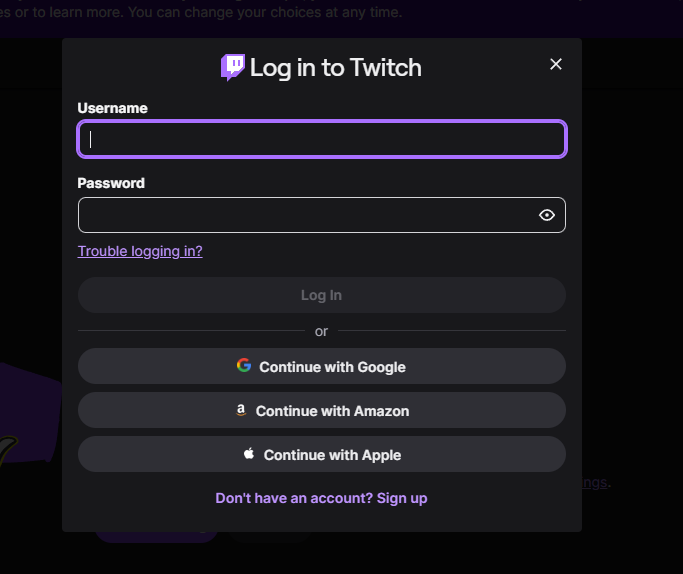683x574 pixels.
Task: Sign in via Continue with Apple
Action: click(x=322, y=455)
